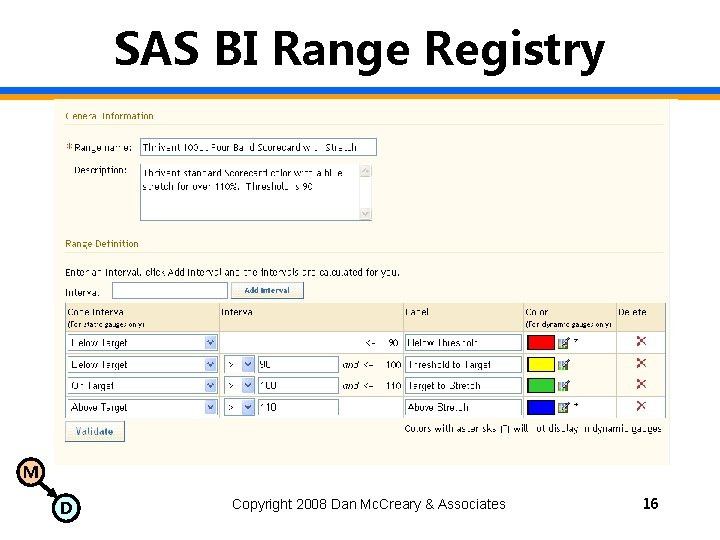The image size is (720, 540).
Task: Select the blue color swatch
Action: click(540, 407)
